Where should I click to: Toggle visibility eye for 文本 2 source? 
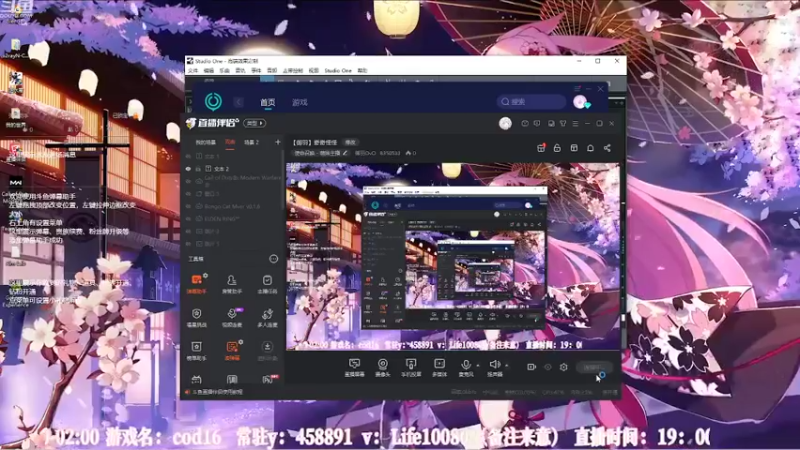188,168
